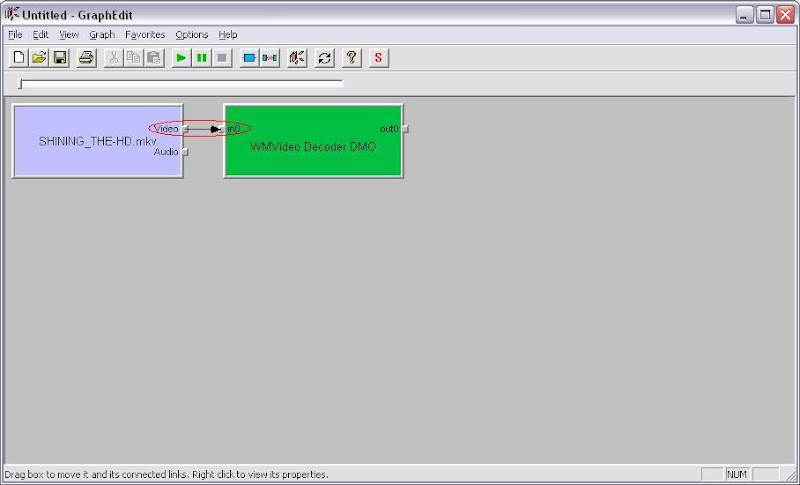Click the red S toolbar button
This screenshot has height=485, width=800.
coord(378,58)
